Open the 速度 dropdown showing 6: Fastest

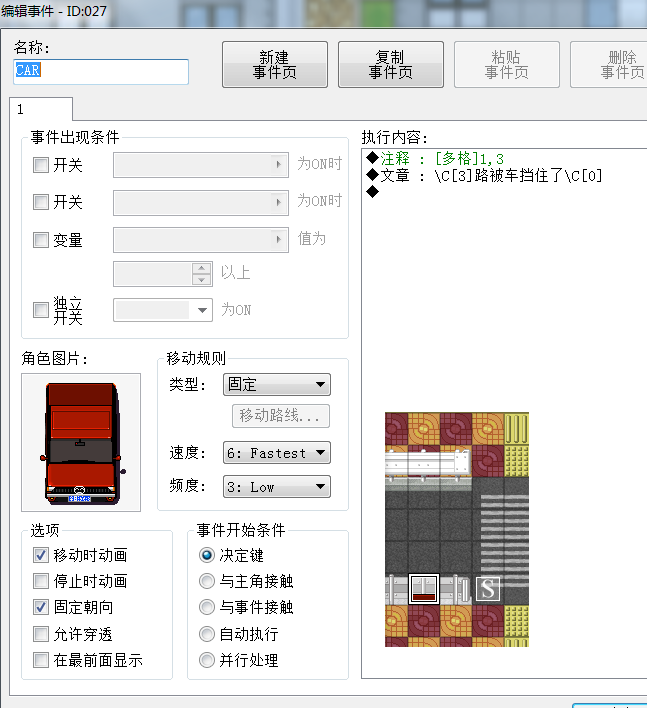(x=277, y=453)
